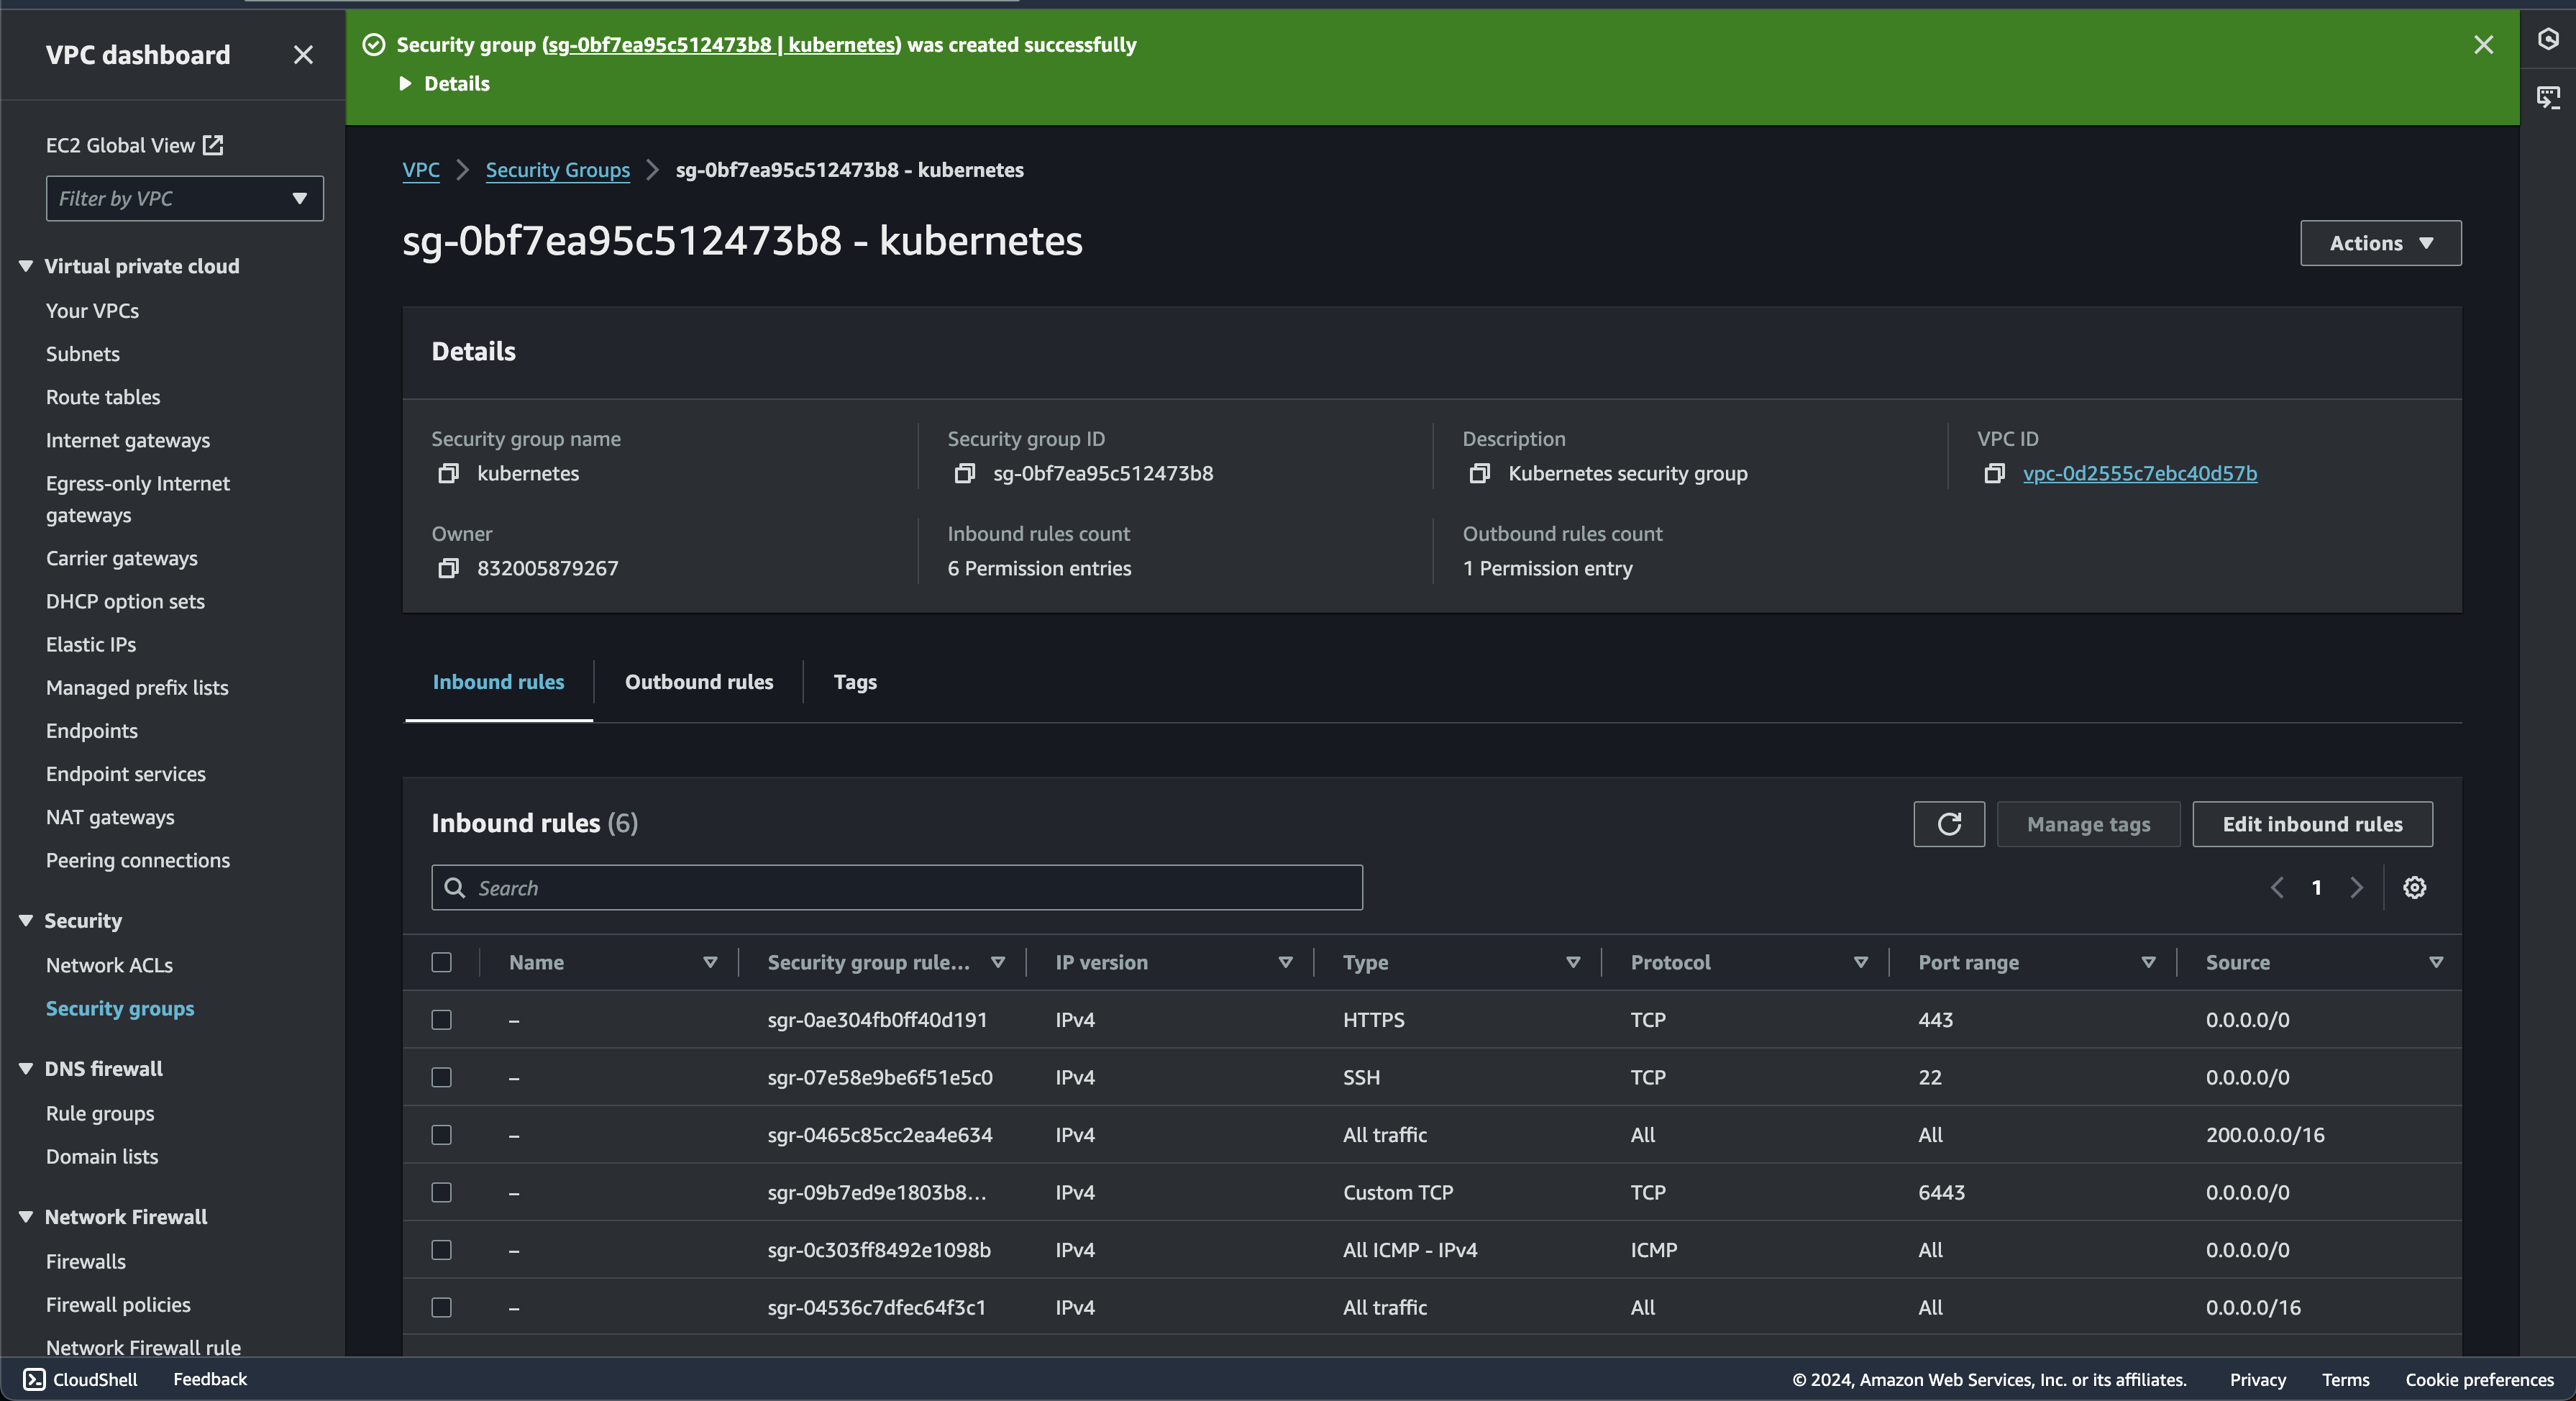Focus the inbound rules Search field
This screenshot has width=2576, height=1401.
pyautogui.click(x=897, y=888)
